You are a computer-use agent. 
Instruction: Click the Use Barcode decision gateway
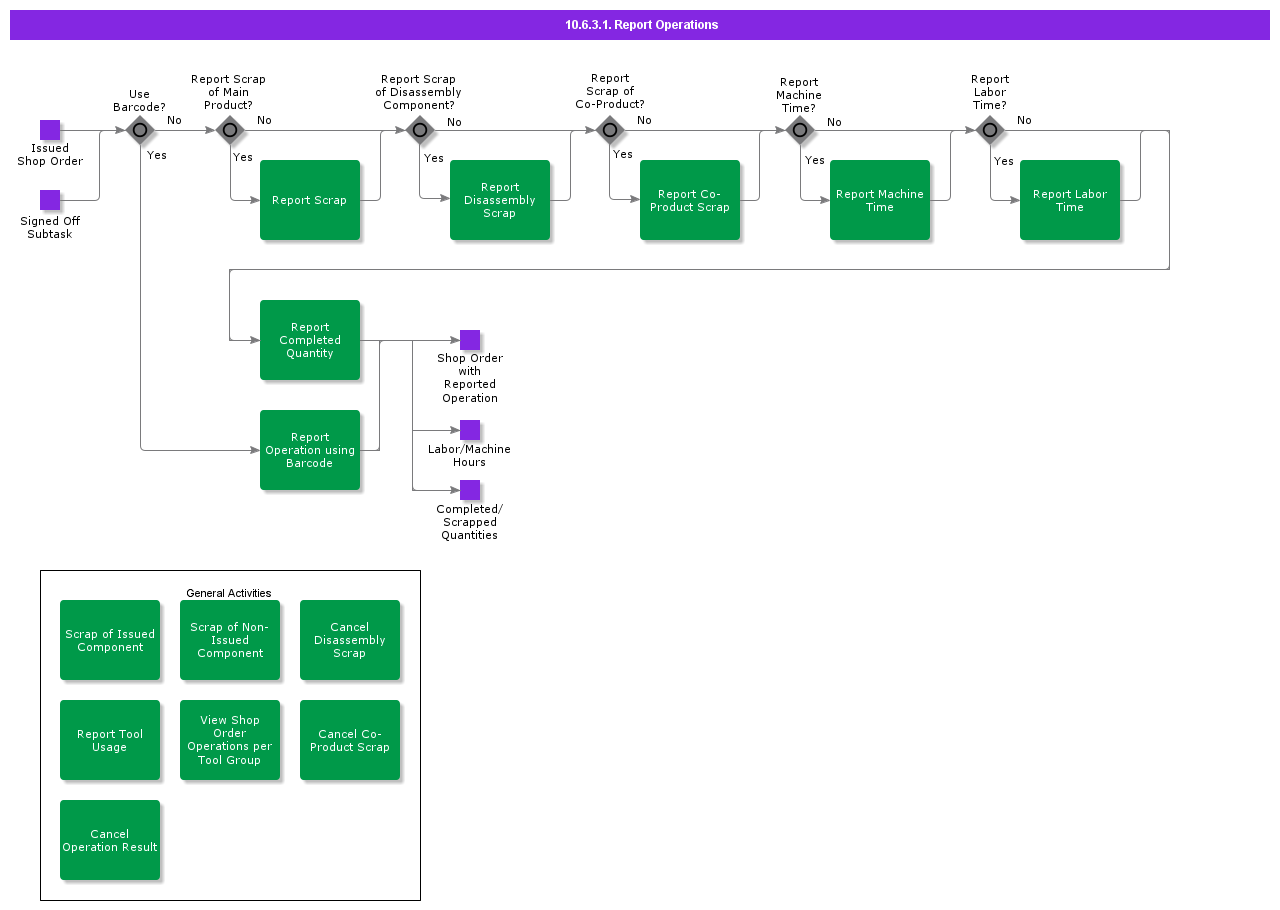coord(140,130)
